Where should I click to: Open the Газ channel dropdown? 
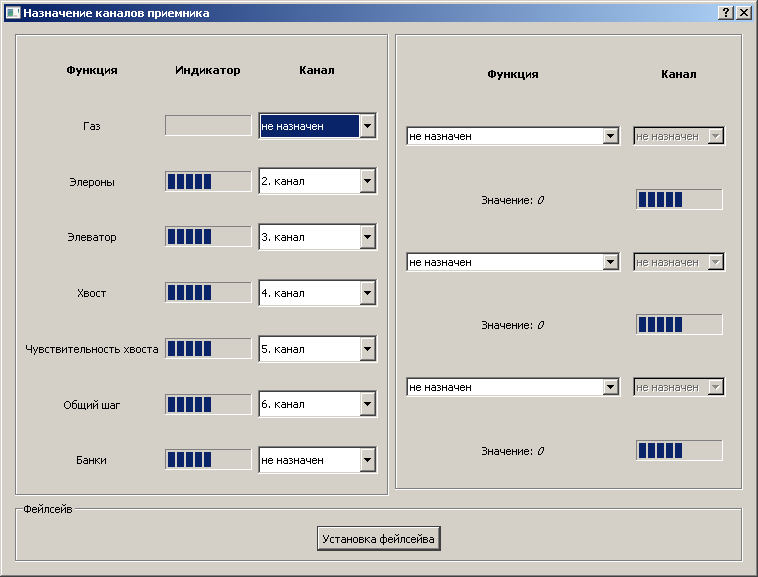pos(317,126)
